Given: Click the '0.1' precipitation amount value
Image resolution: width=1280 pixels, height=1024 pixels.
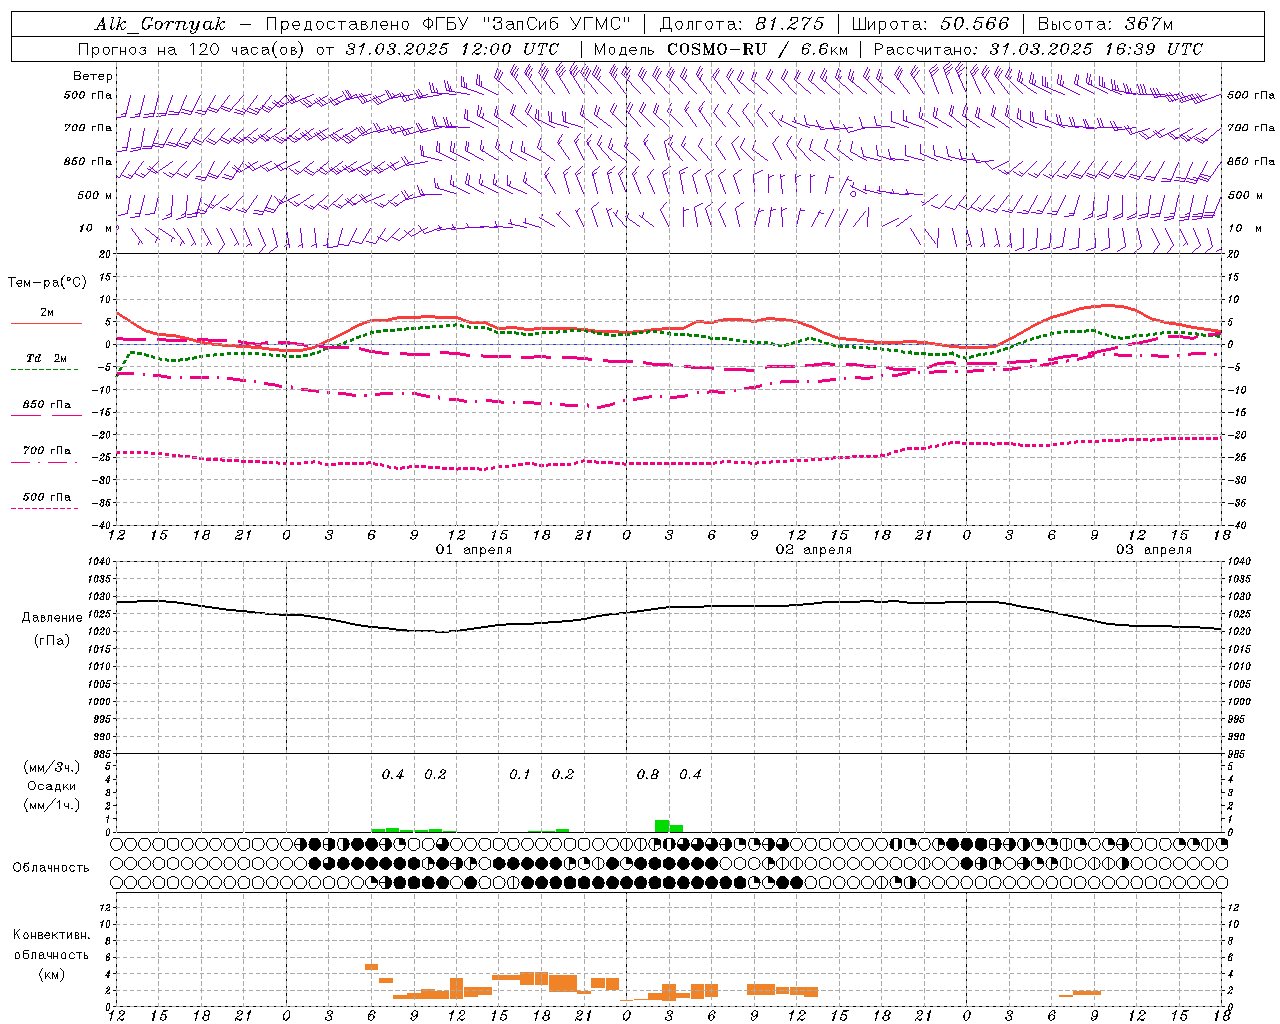Looking at the screenshot, I should [520, 774].
